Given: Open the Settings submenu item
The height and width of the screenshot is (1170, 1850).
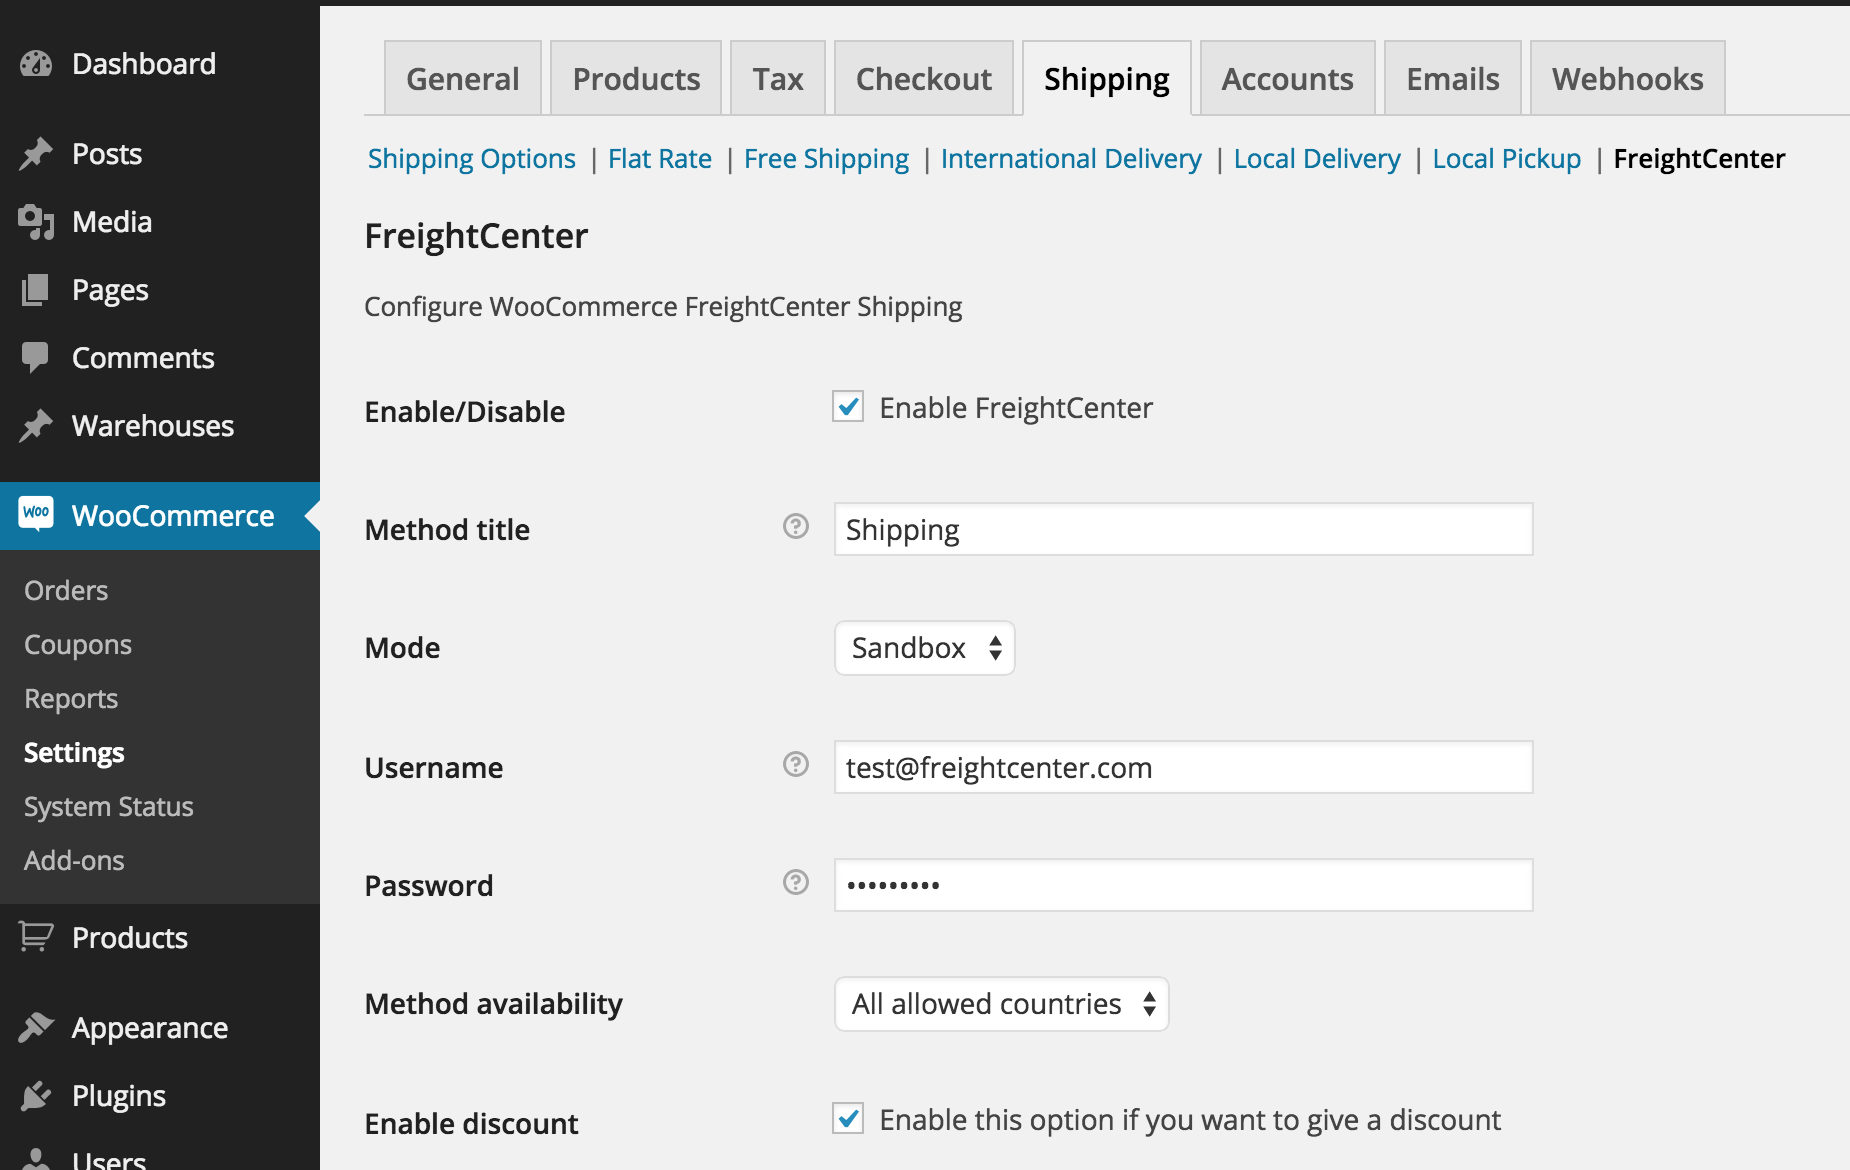Looking at the screenshot, I should [74, 752].
